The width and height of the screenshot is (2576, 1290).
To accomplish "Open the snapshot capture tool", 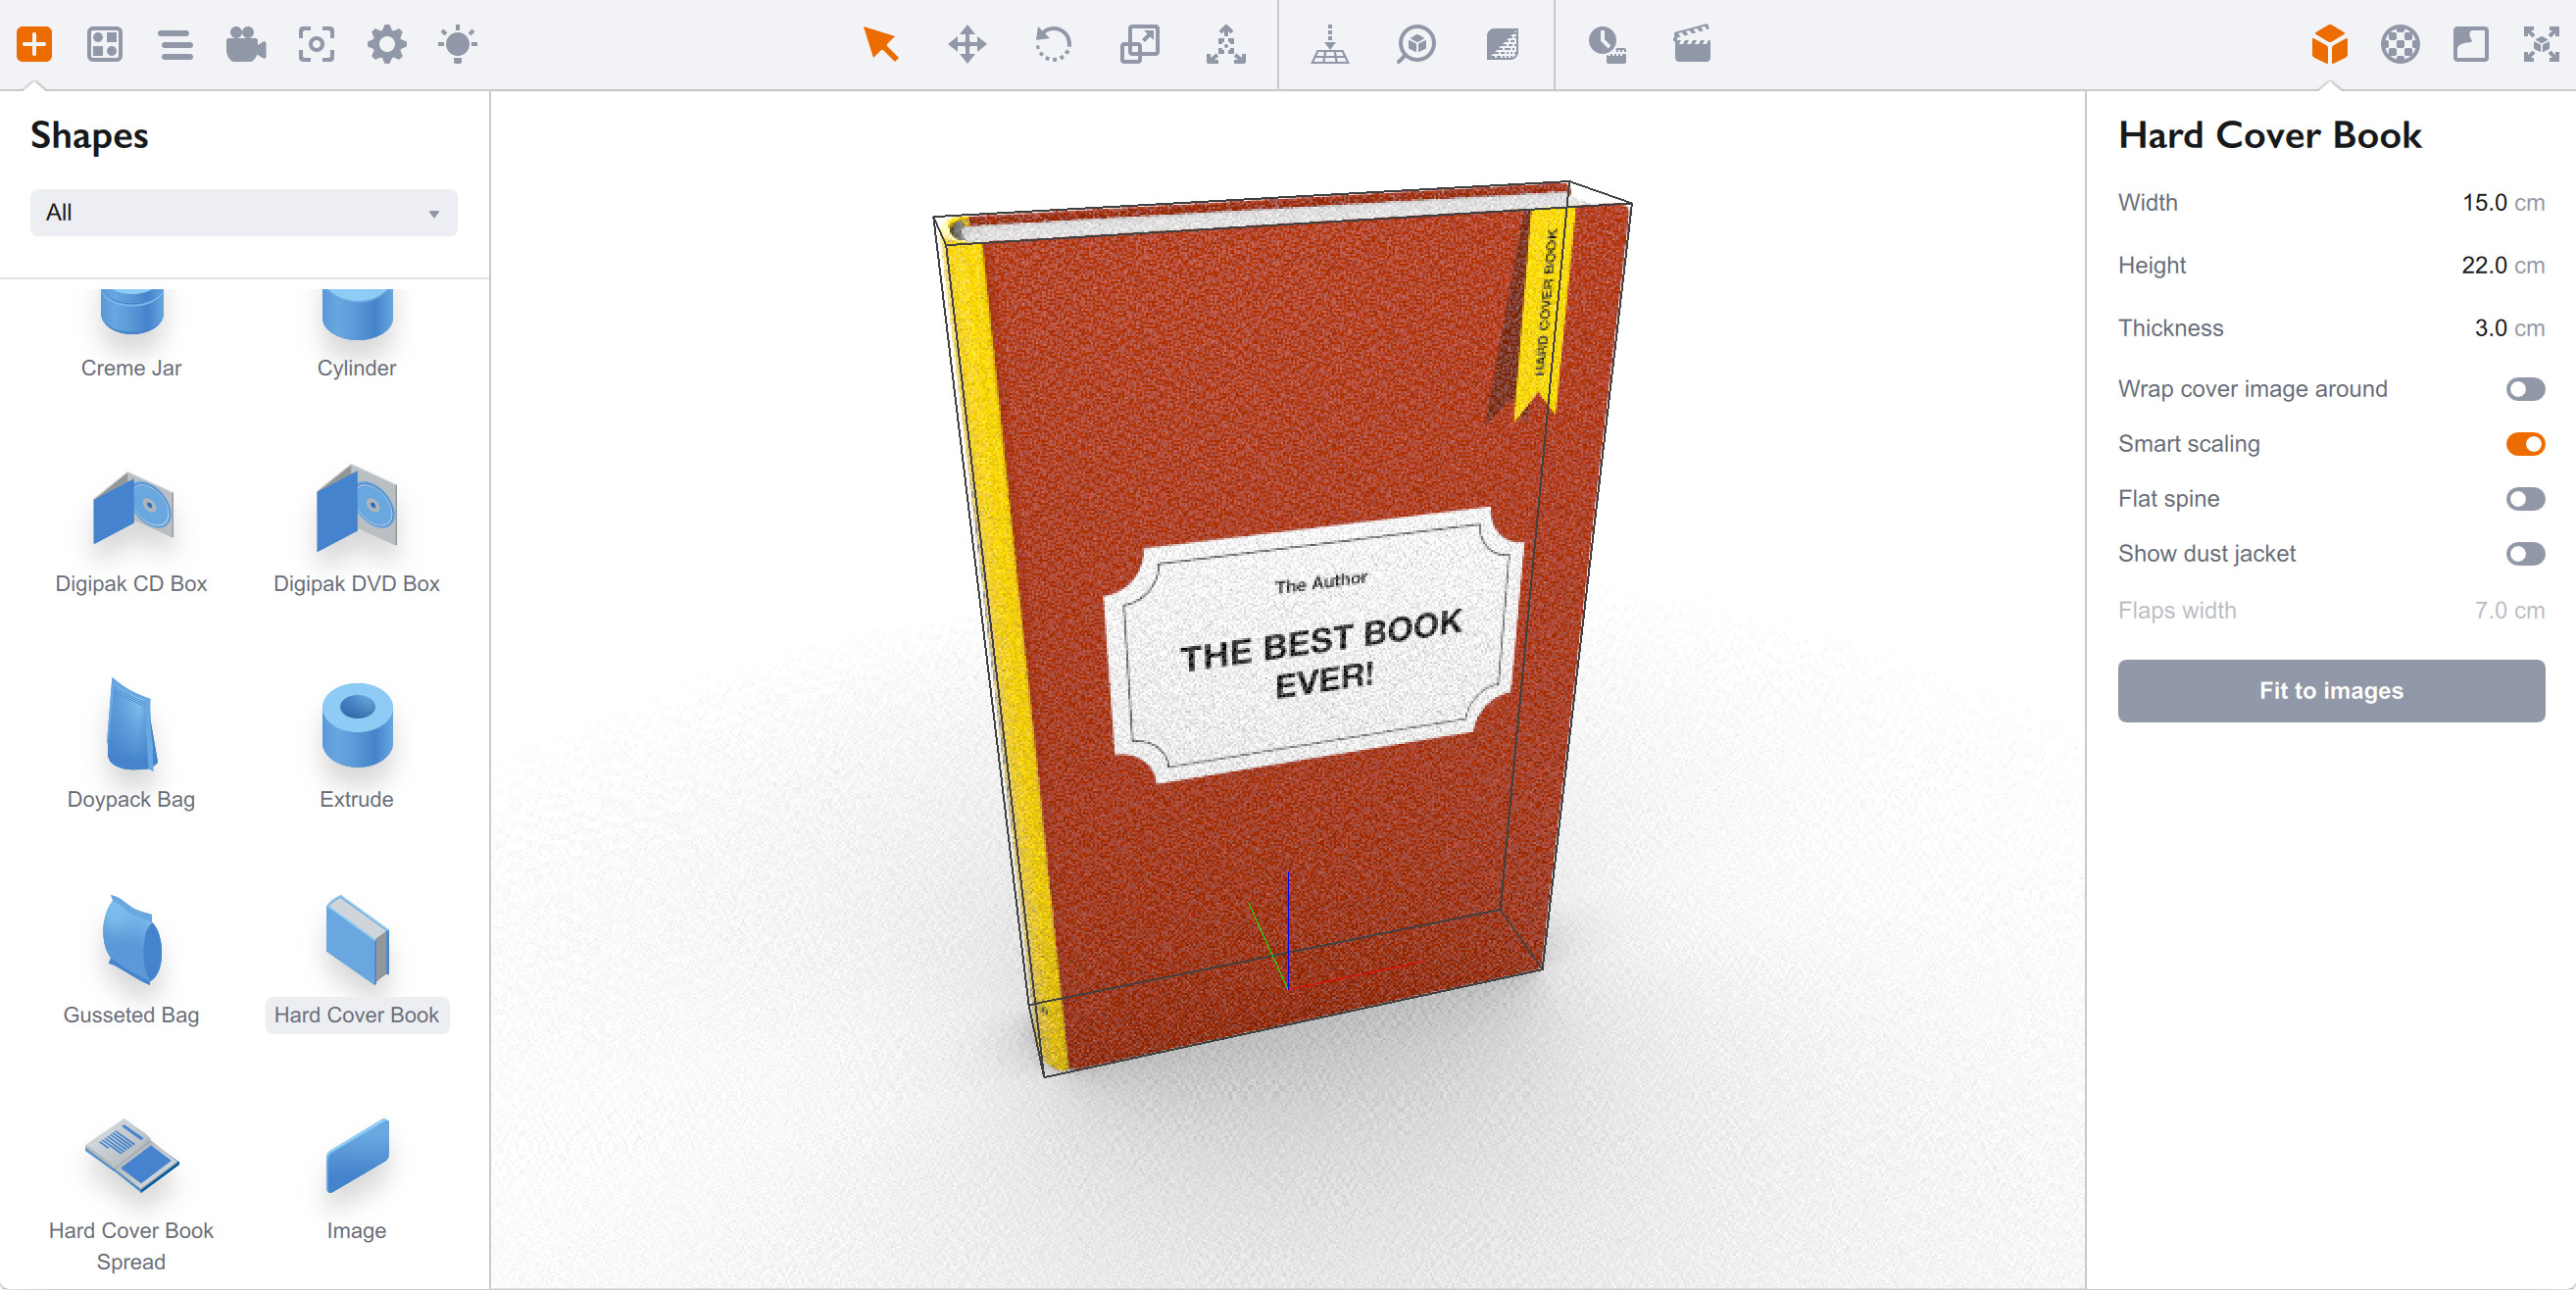I will click(x=316, y=45).
